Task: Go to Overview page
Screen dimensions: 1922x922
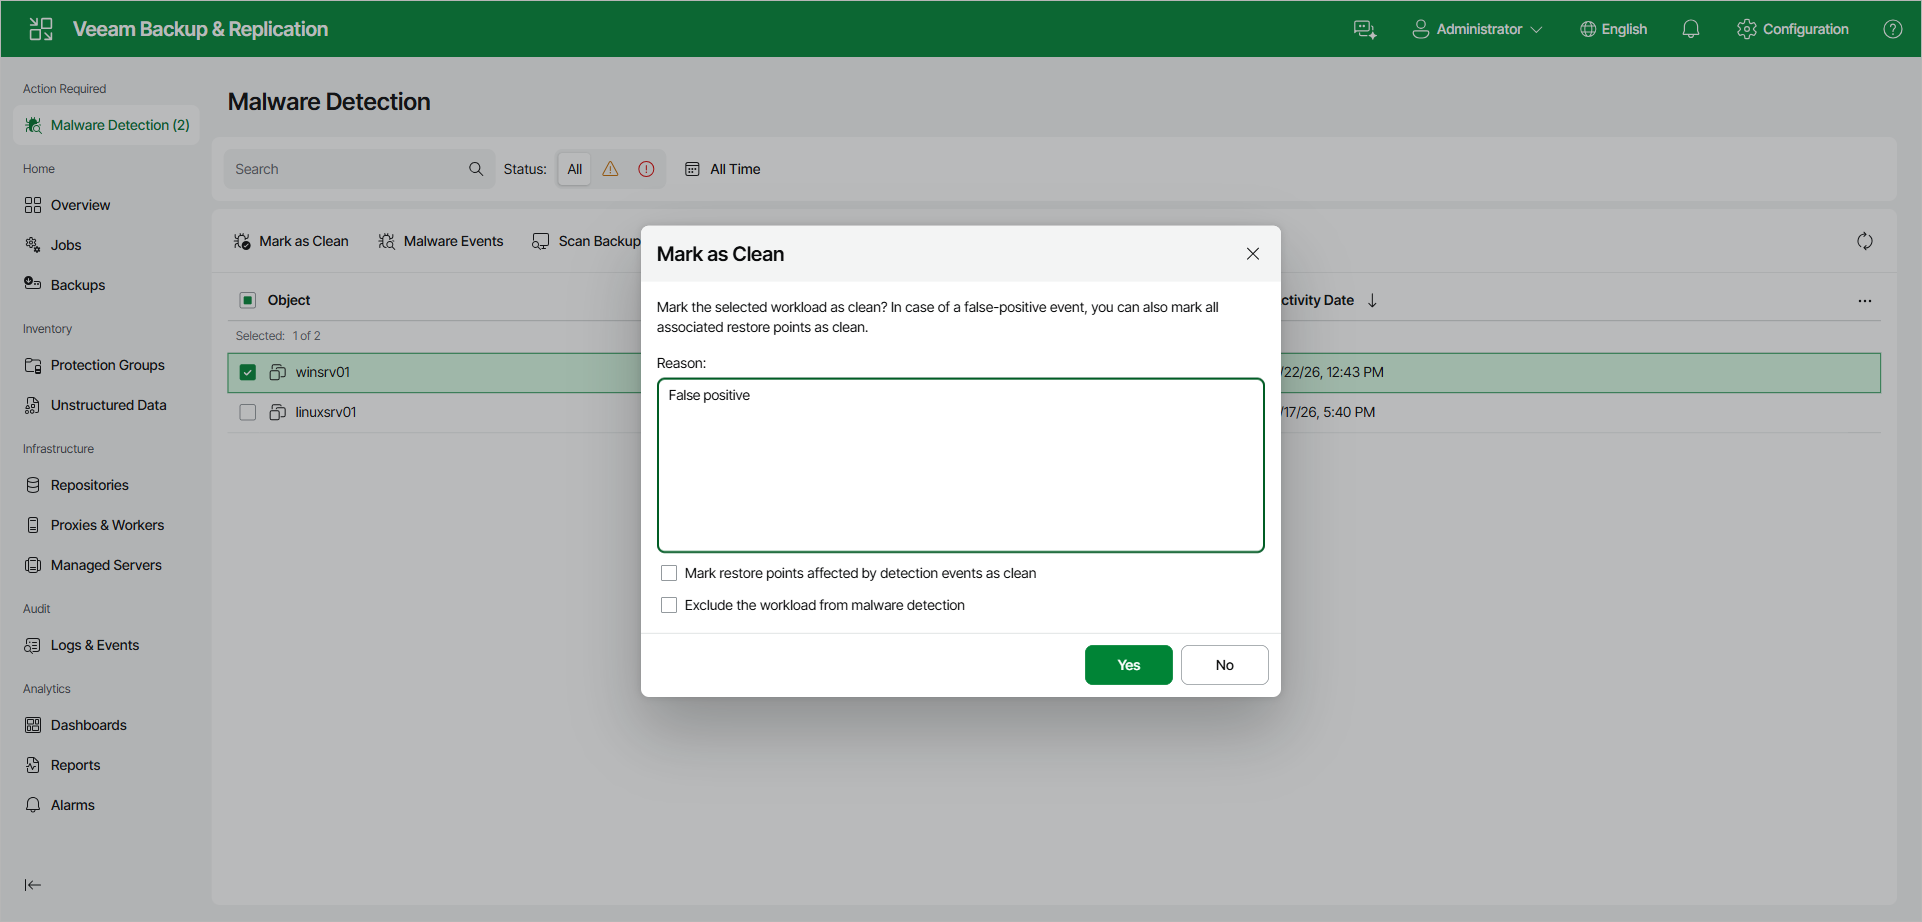Action: pyautogui.click(x=67, y=205)
